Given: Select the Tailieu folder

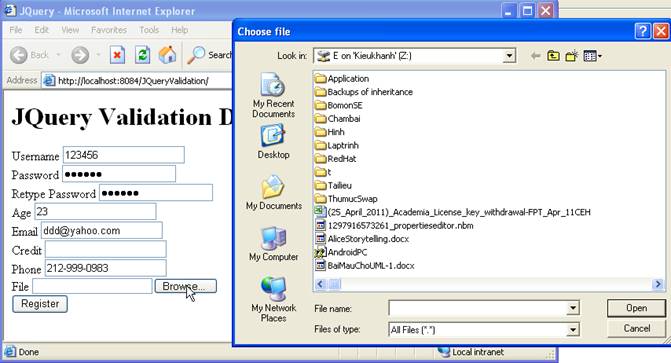Looking at the screenshot, I should click(333, 185).
